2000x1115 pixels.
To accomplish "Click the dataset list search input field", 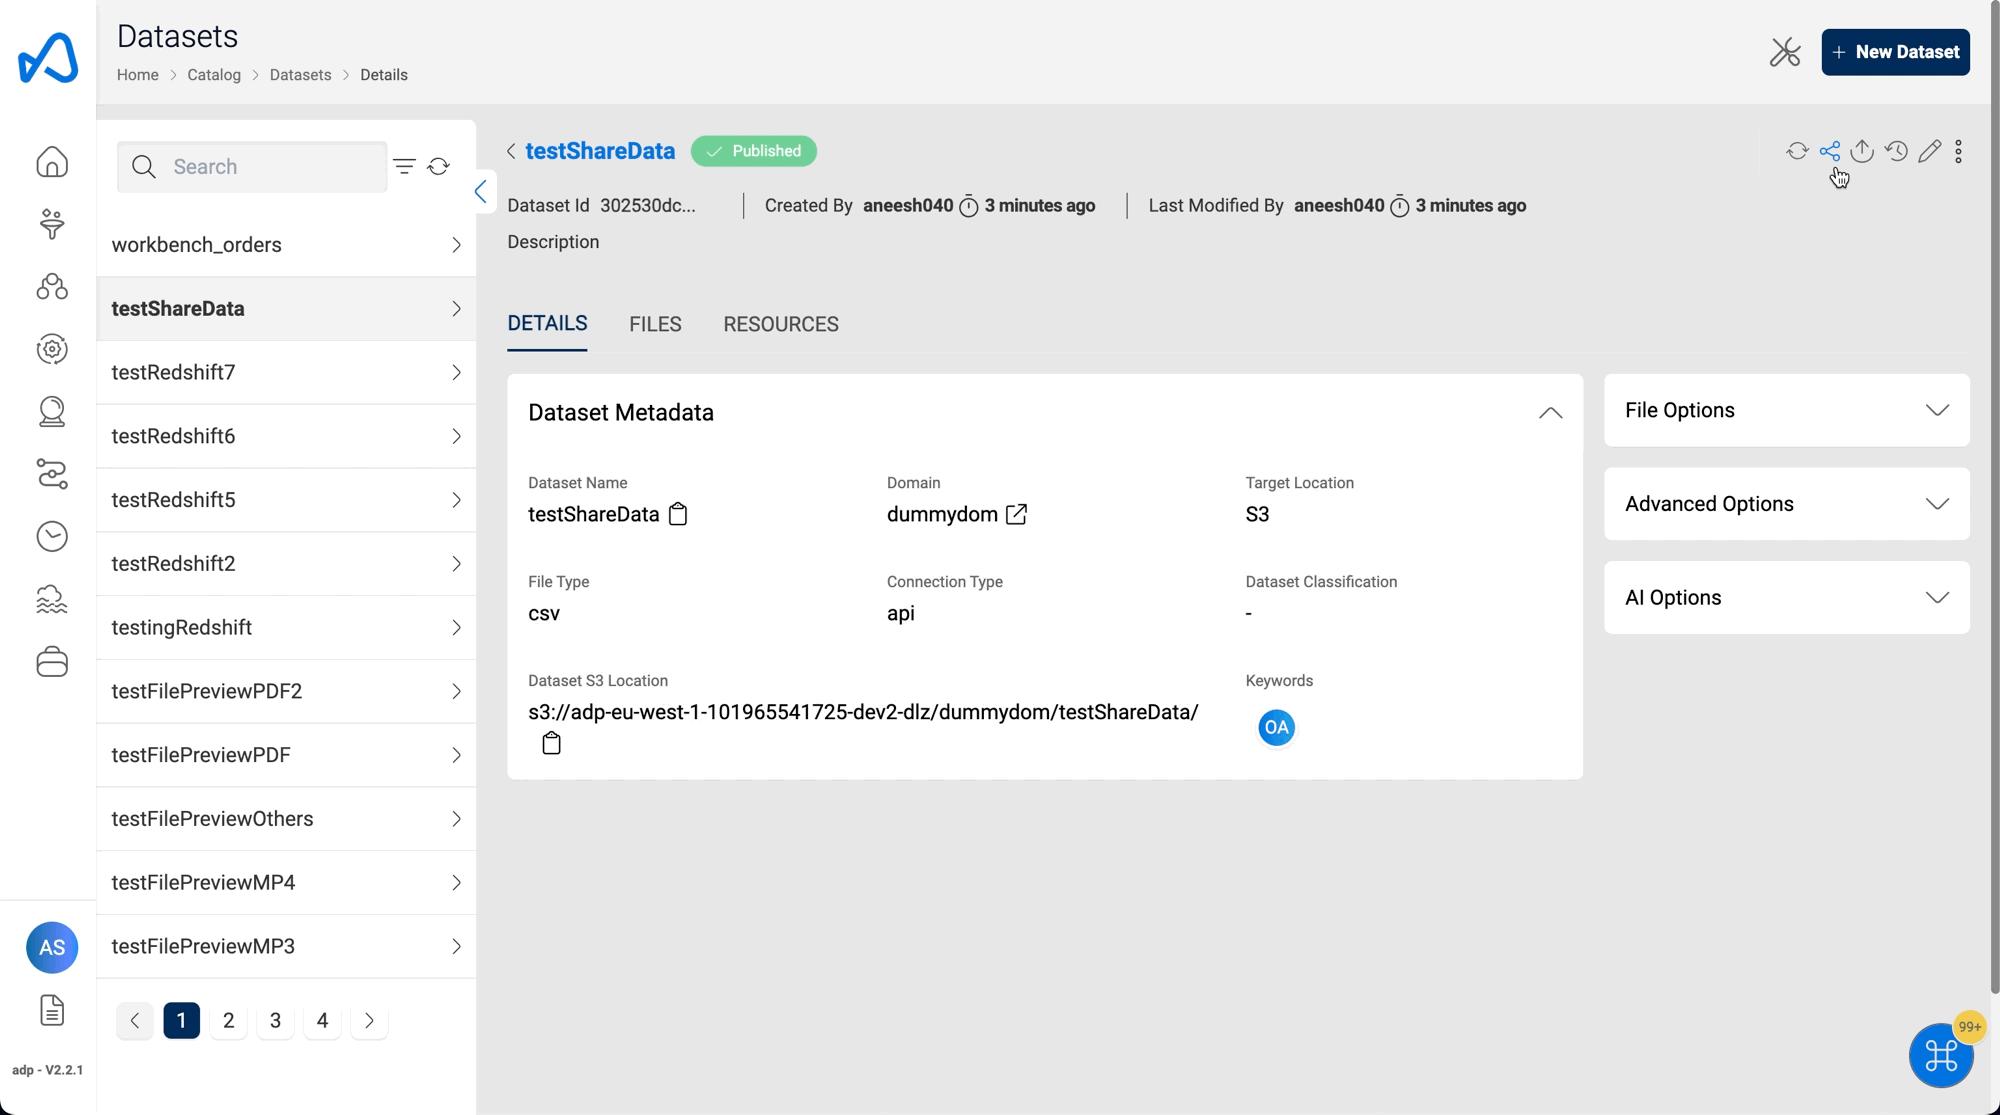I will (x=251, y=166).
